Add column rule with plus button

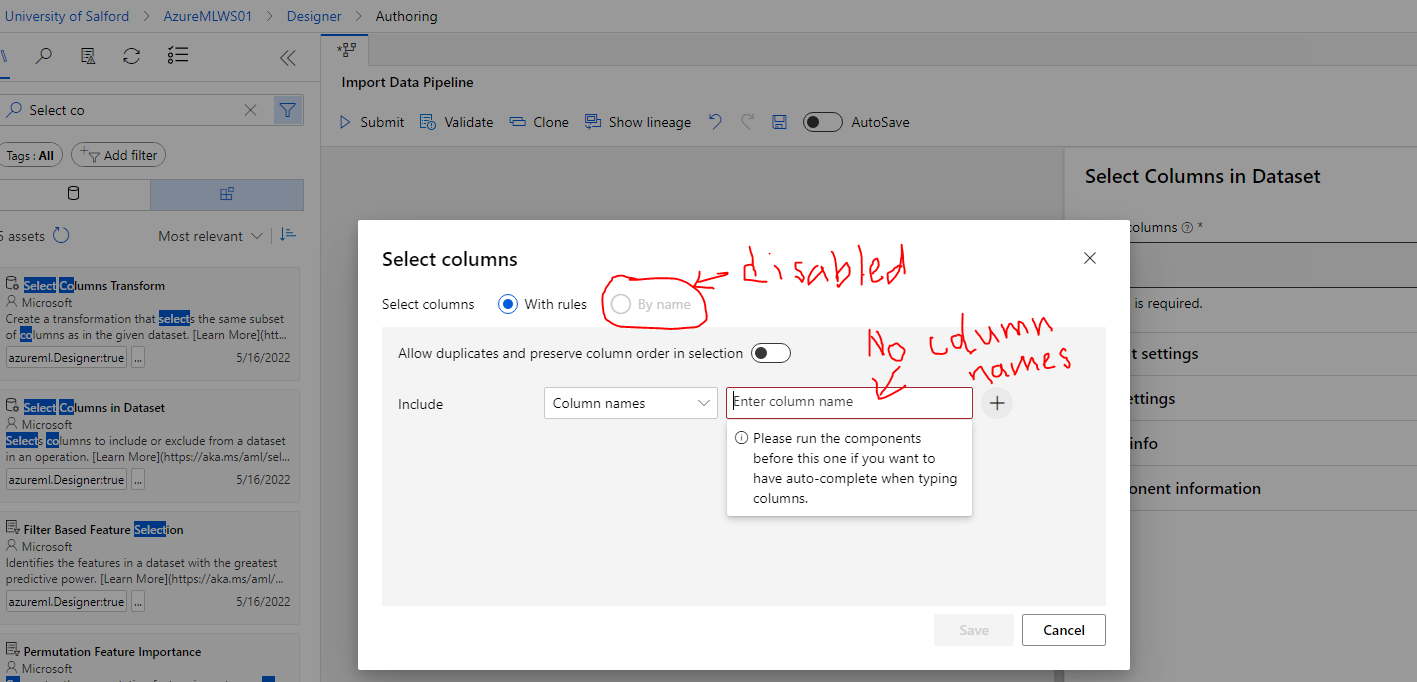coord(997,403)
